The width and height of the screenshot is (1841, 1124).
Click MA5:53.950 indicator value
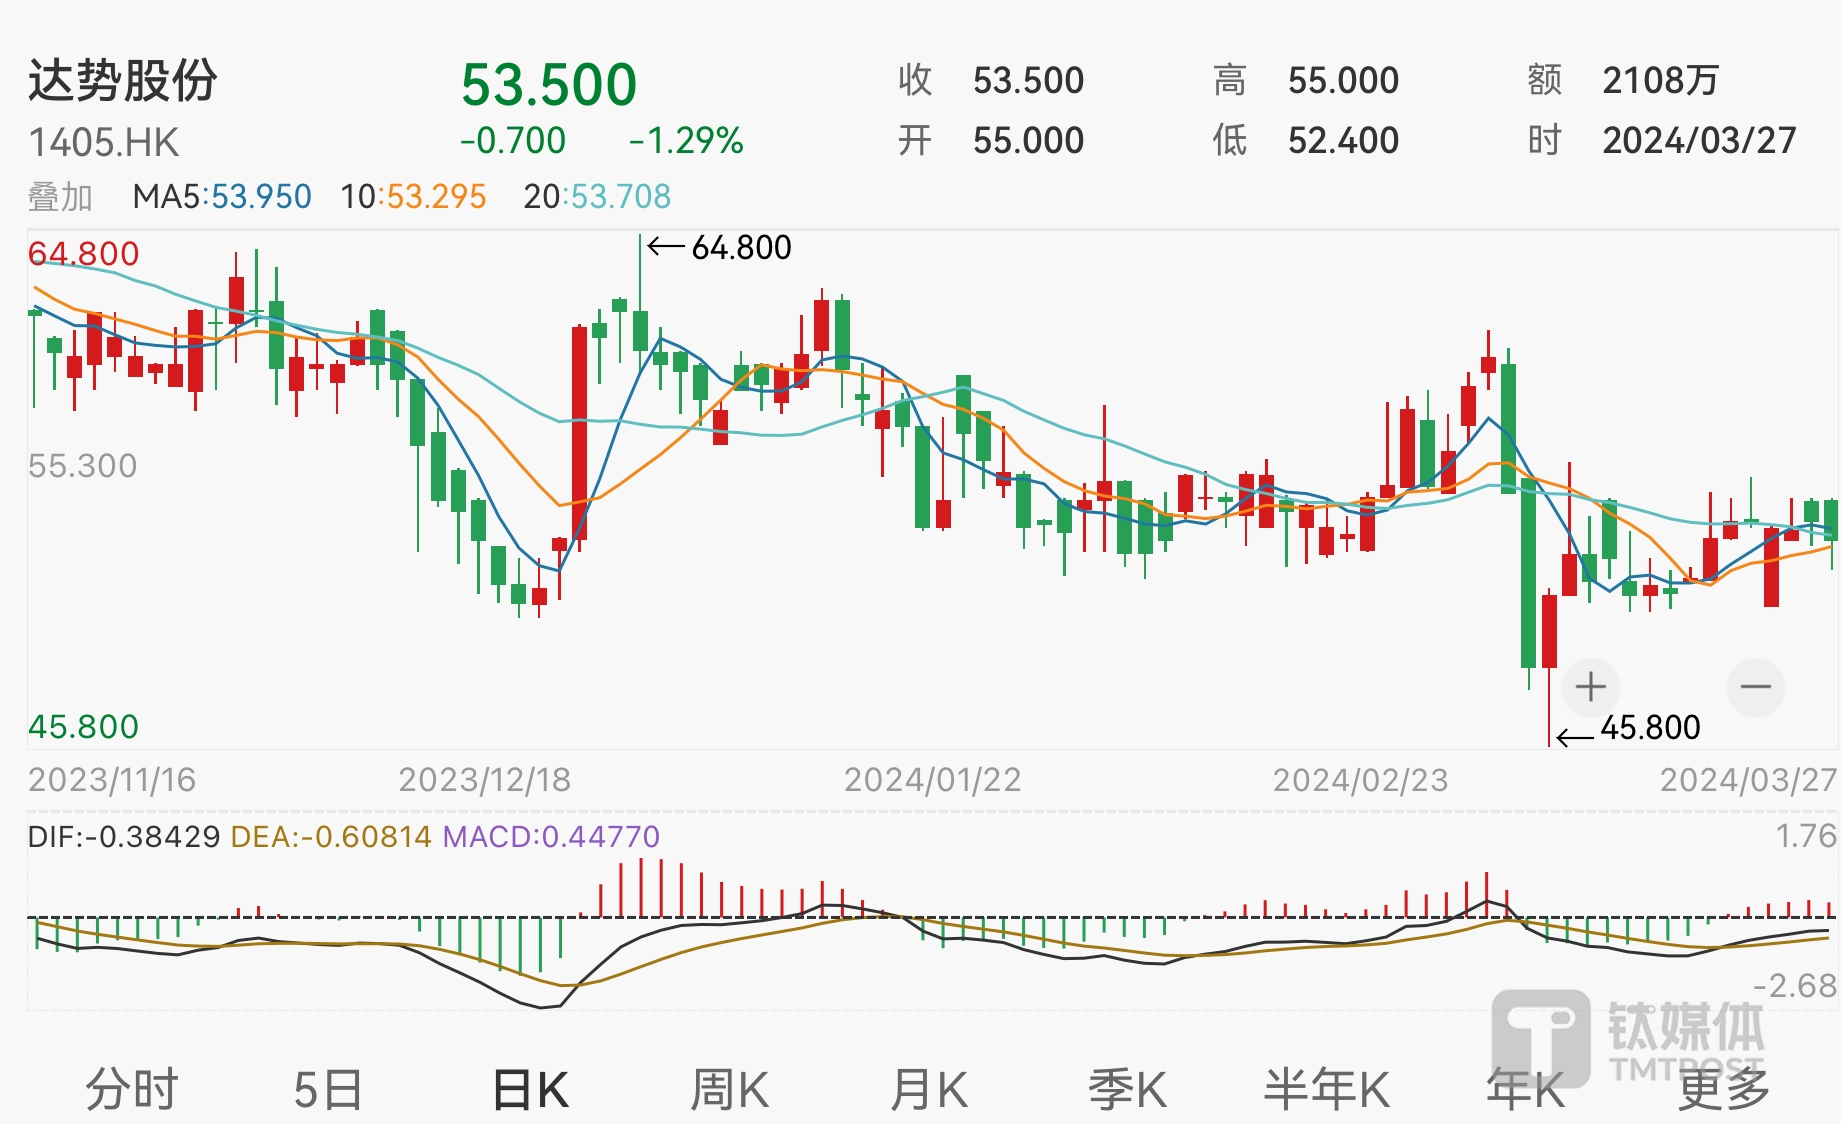pyautogui.click(x=222, y=196)
